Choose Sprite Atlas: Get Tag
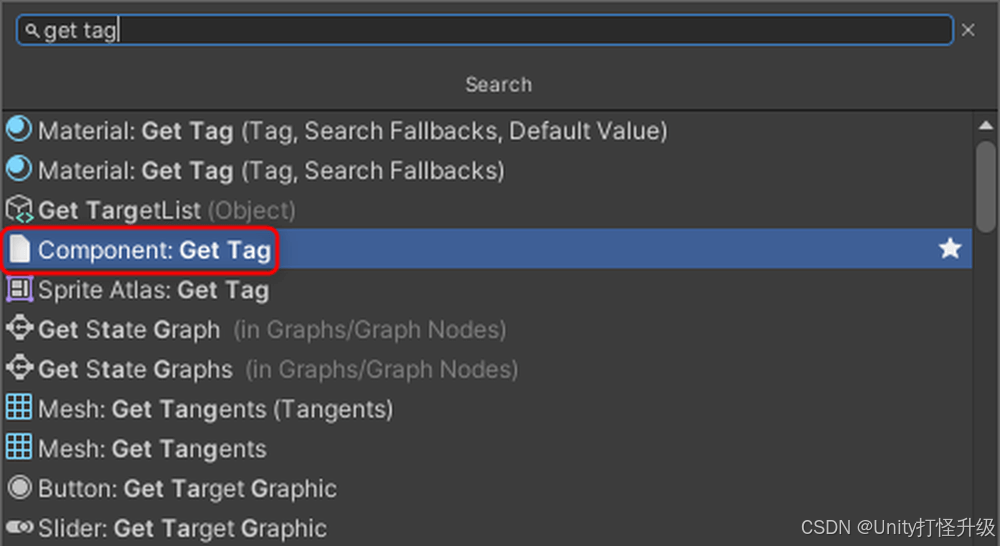 (x=153, y=290)
